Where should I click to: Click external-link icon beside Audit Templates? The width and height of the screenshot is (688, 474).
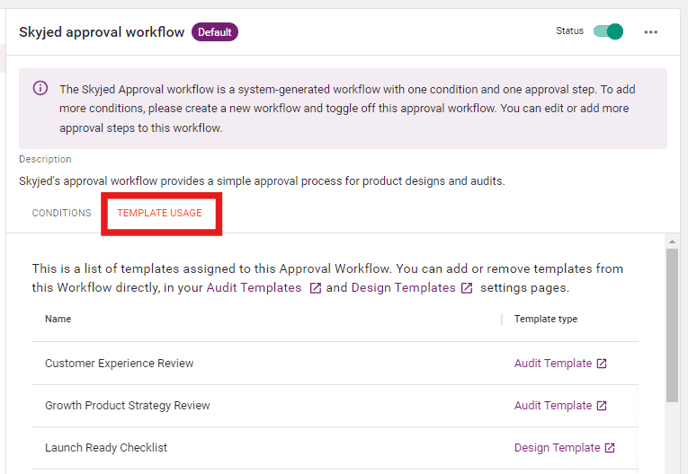[x=315, y=288]
